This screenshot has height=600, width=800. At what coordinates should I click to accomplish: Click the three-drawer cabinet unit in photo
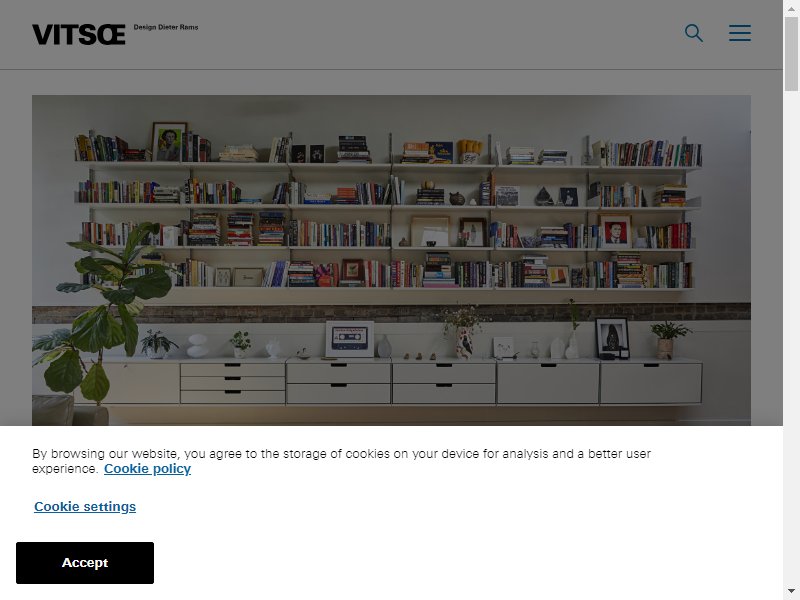(x=233, y=383)
